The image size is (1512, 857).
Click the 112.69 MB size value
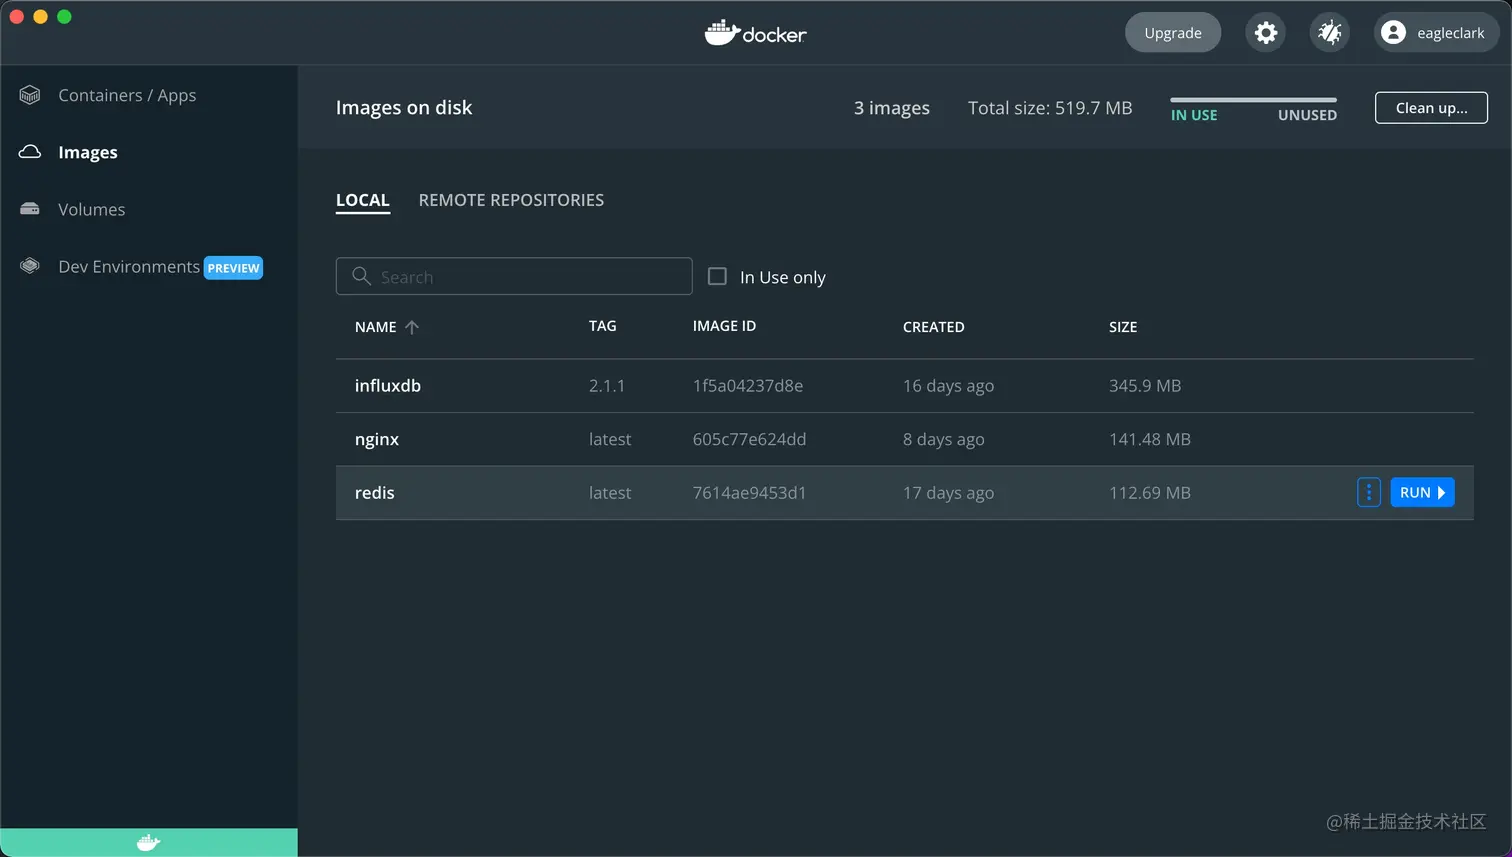click(x=1150, y=492)
